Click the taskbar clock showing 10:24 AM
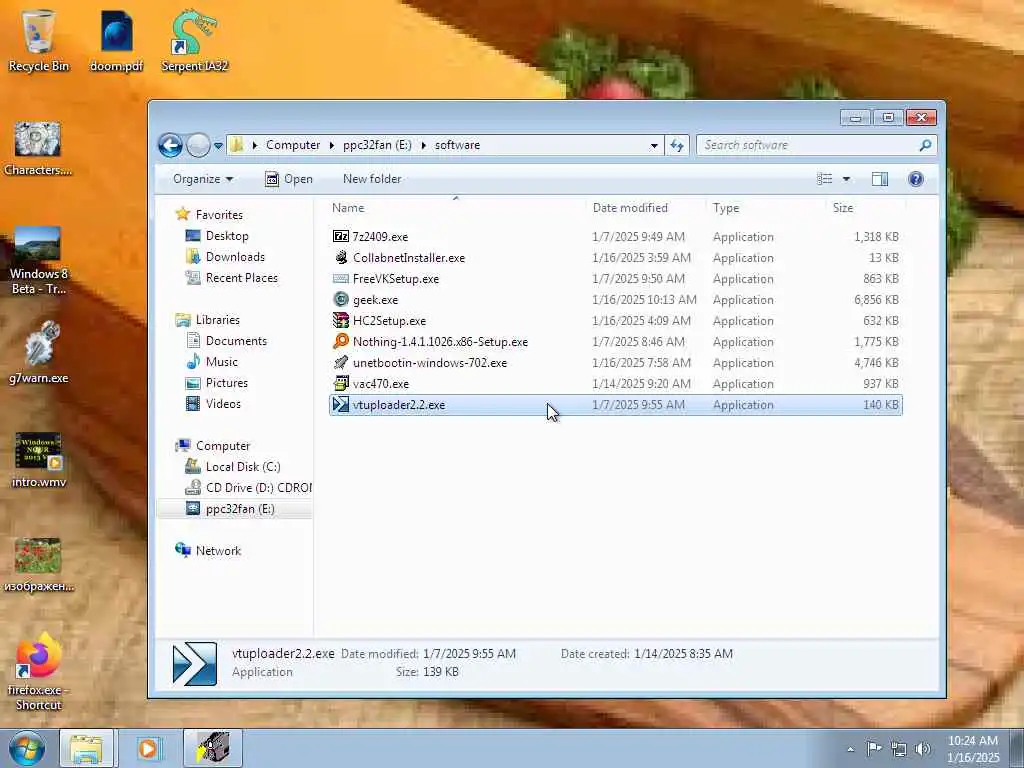This screenshot has width=1024, height=768. (973, 749)
